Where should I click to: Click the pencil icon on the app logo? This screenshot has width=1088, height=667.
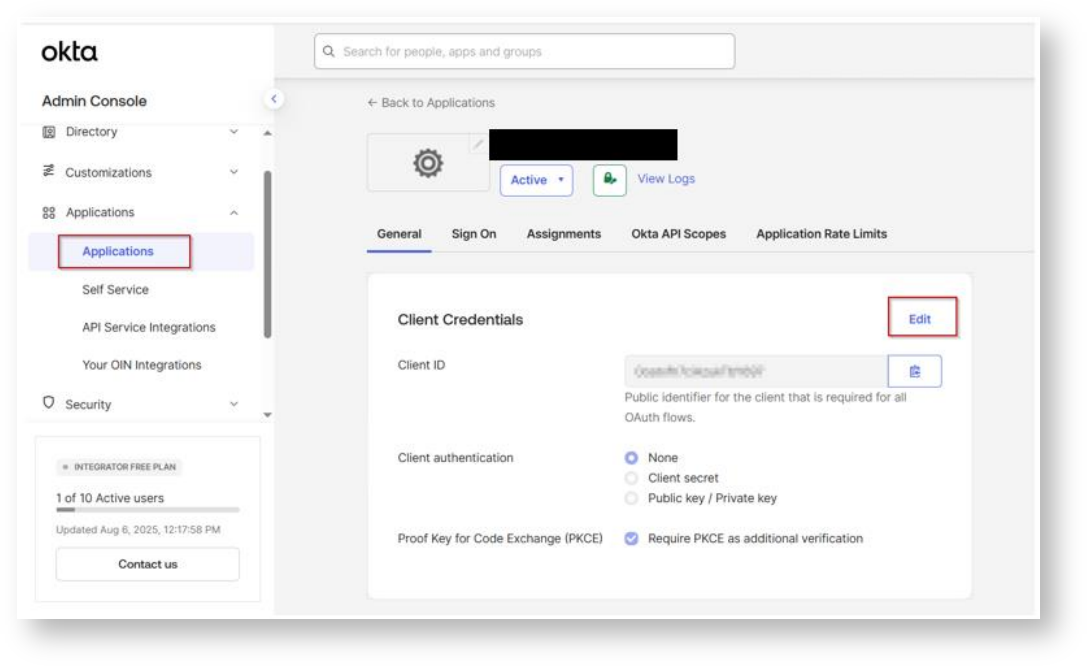[x=478, y=144]
